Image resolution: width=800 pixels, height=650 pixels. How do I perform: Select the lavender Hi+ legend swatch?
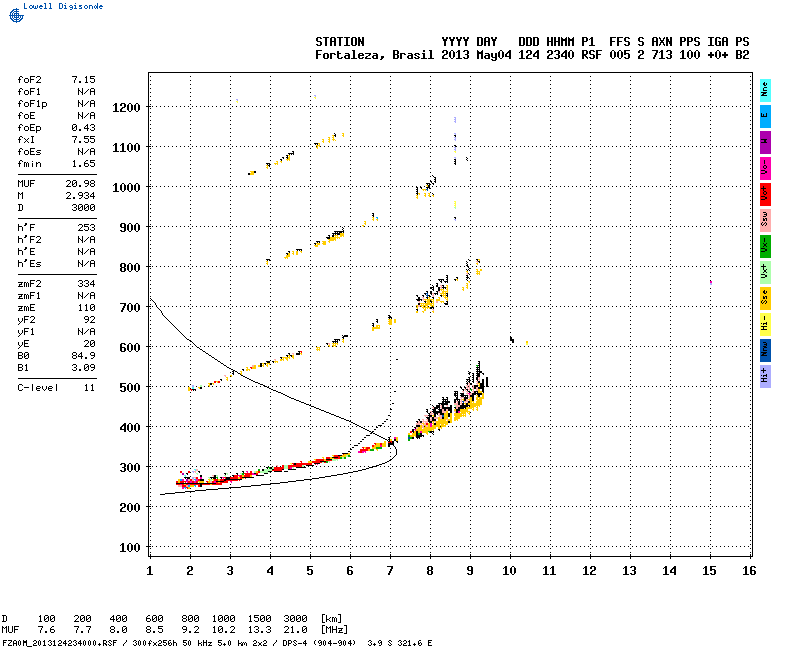pos(765,375)
